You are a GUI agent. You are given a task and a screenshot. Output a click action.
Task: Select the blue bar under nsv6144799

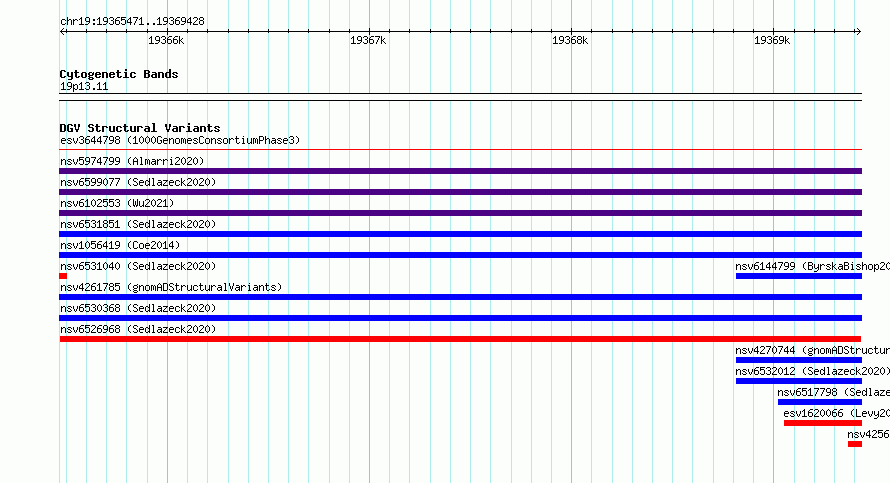click(x=799, y=276)
